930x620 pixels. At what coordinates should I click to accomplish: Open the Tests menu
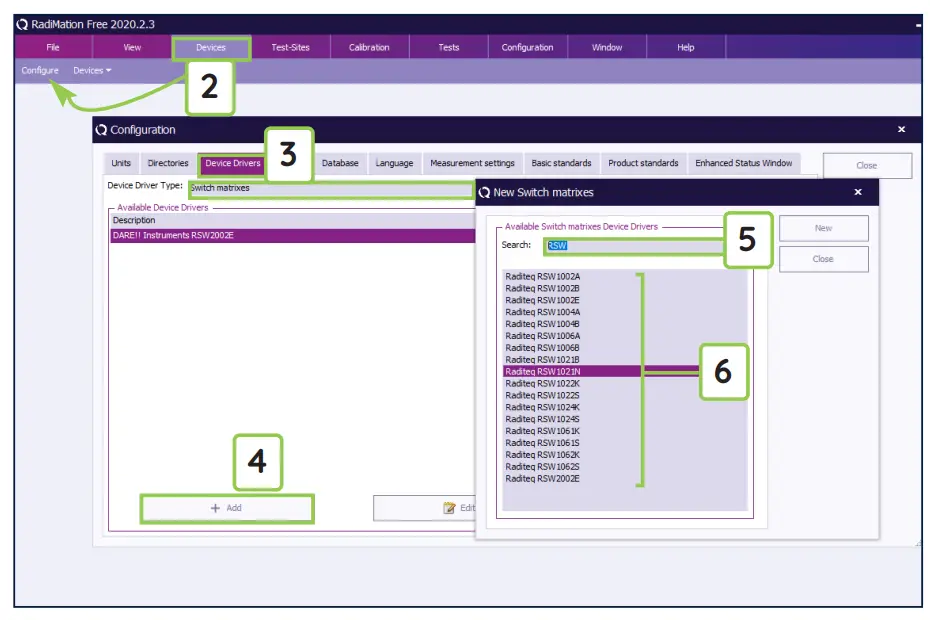(x=448, y=47)
